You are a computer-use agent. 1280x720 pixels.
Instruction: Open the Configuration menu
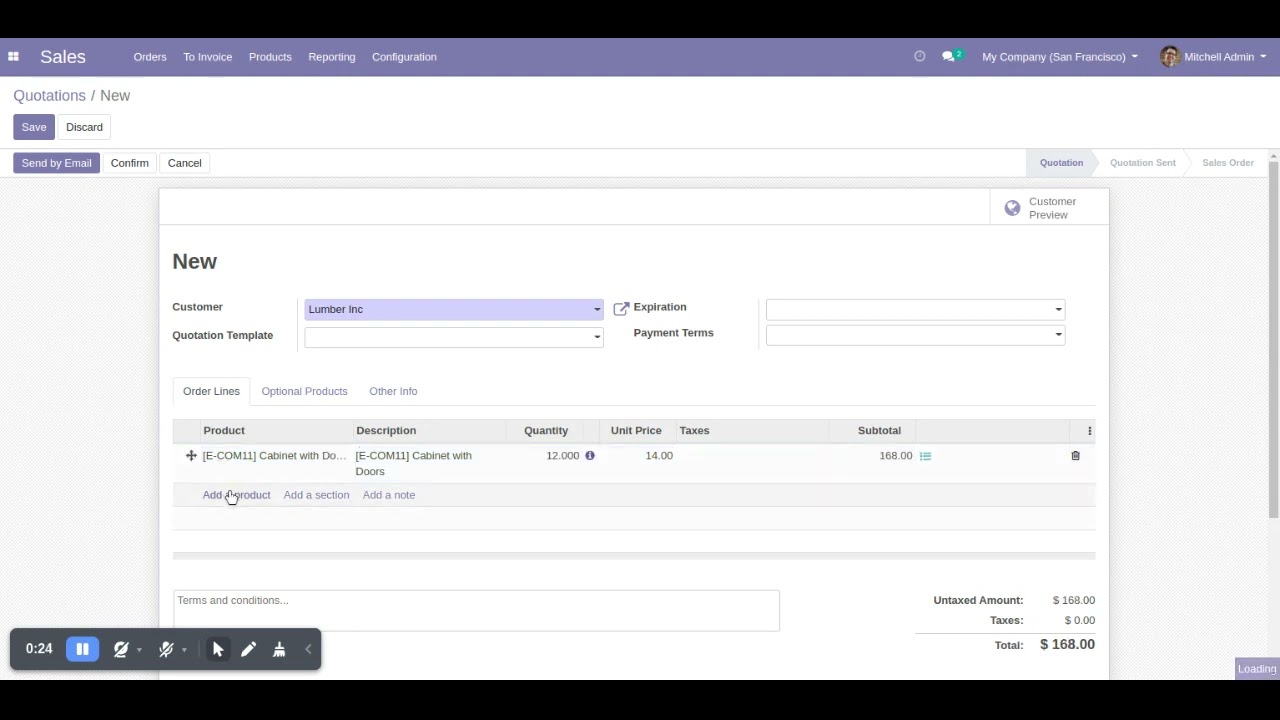tap(404, 57)
